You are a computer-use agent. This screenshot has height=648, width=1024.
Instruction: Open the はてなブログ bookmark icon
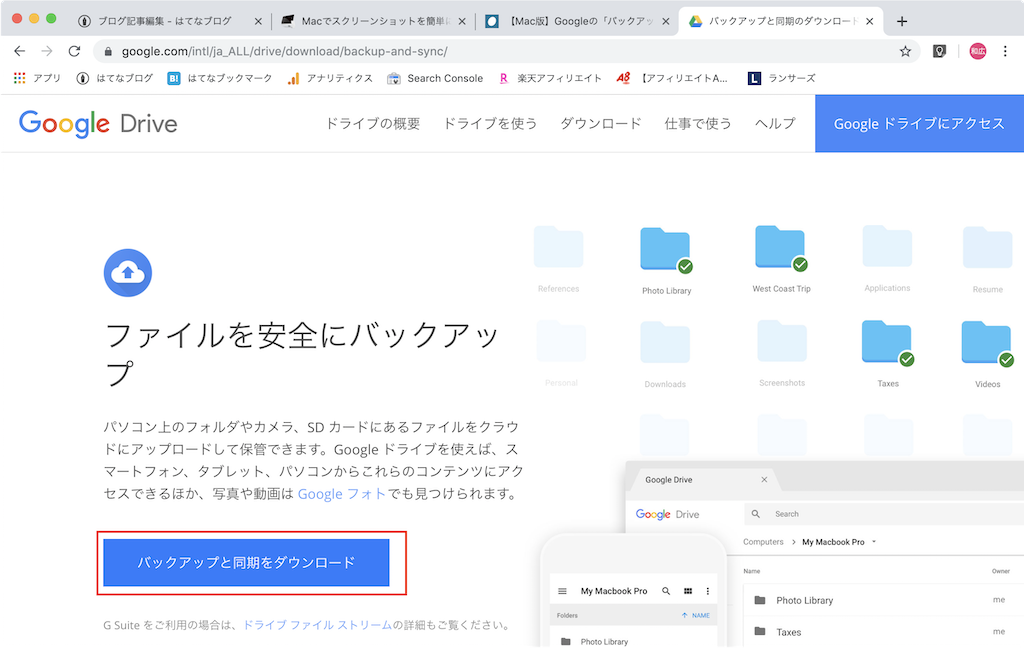tap(82, 78)
